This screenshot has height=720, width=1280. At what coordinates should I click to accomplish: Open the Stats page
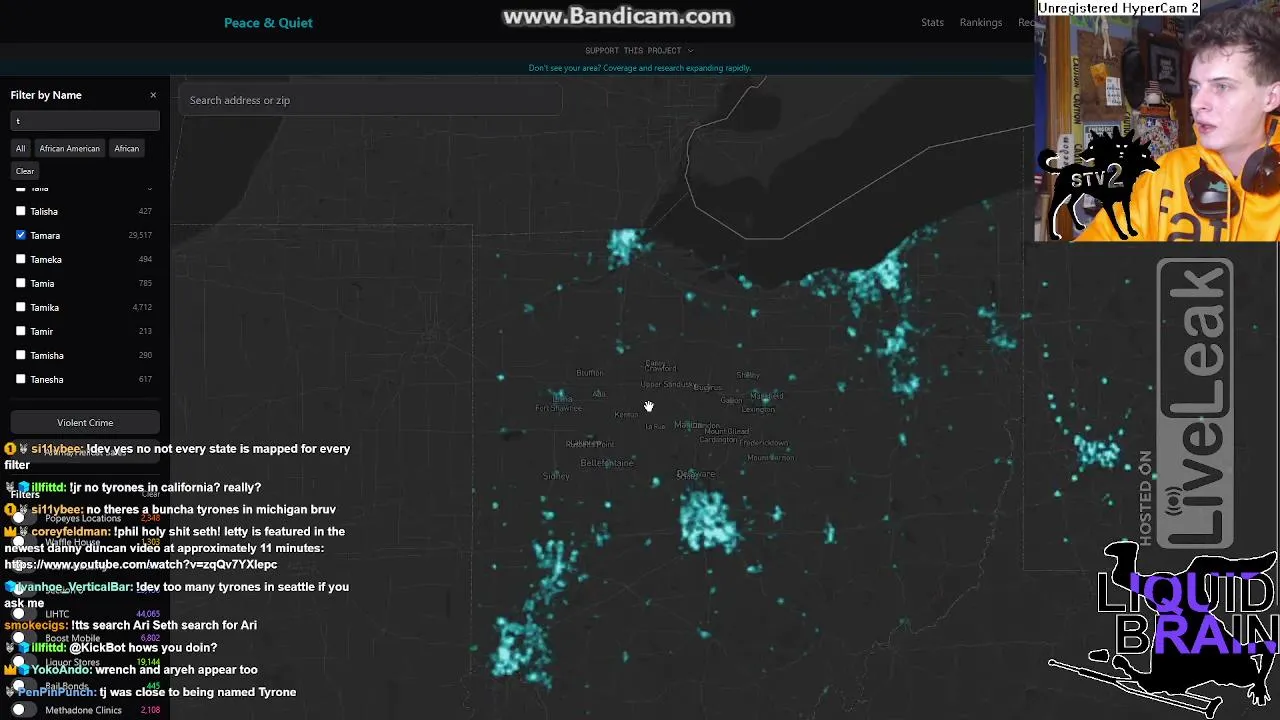(x=932, y=22)
